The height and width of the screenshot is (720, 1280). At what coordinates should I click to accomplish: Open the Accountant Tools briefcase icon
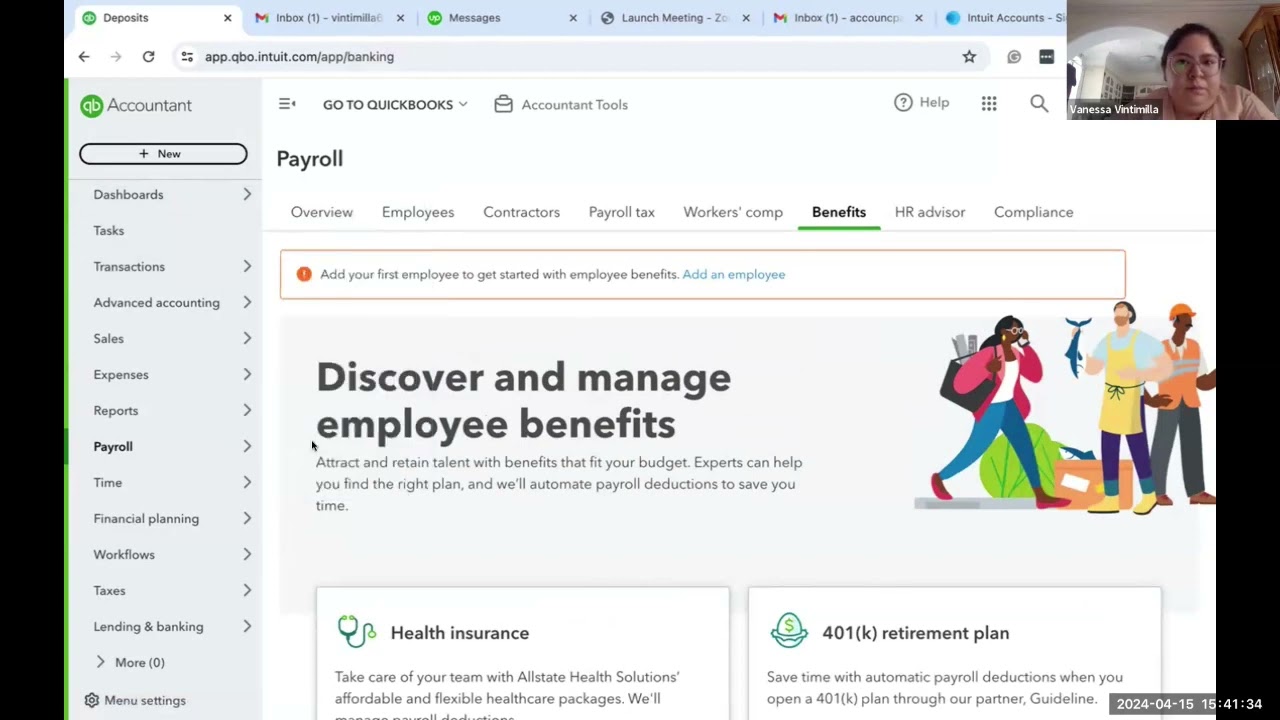click(x=503, y=104)
